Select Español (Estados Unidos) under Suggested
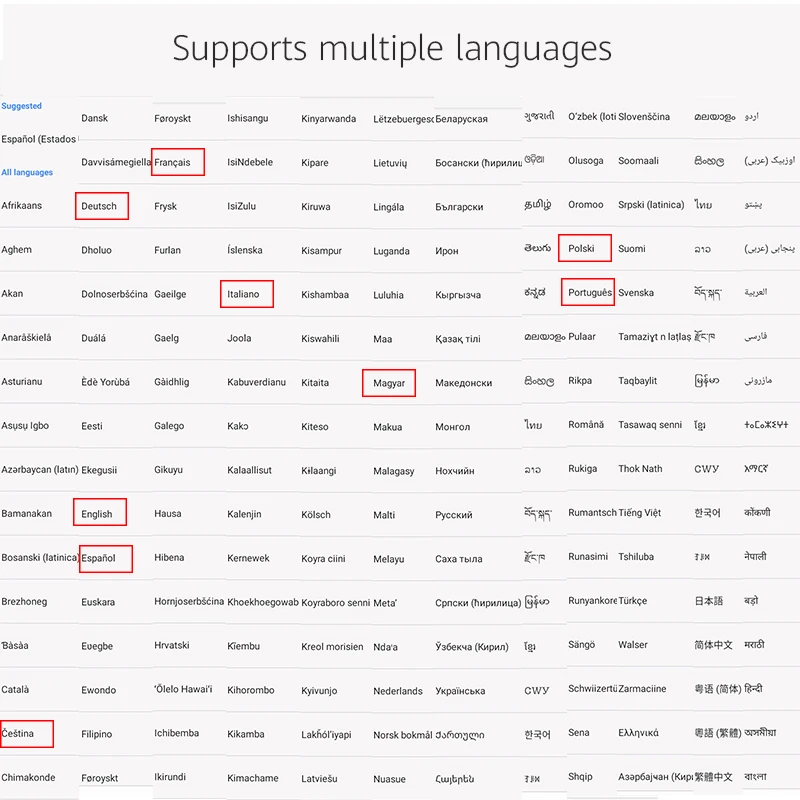Viewport: 800px width, 800px height. 40,139
